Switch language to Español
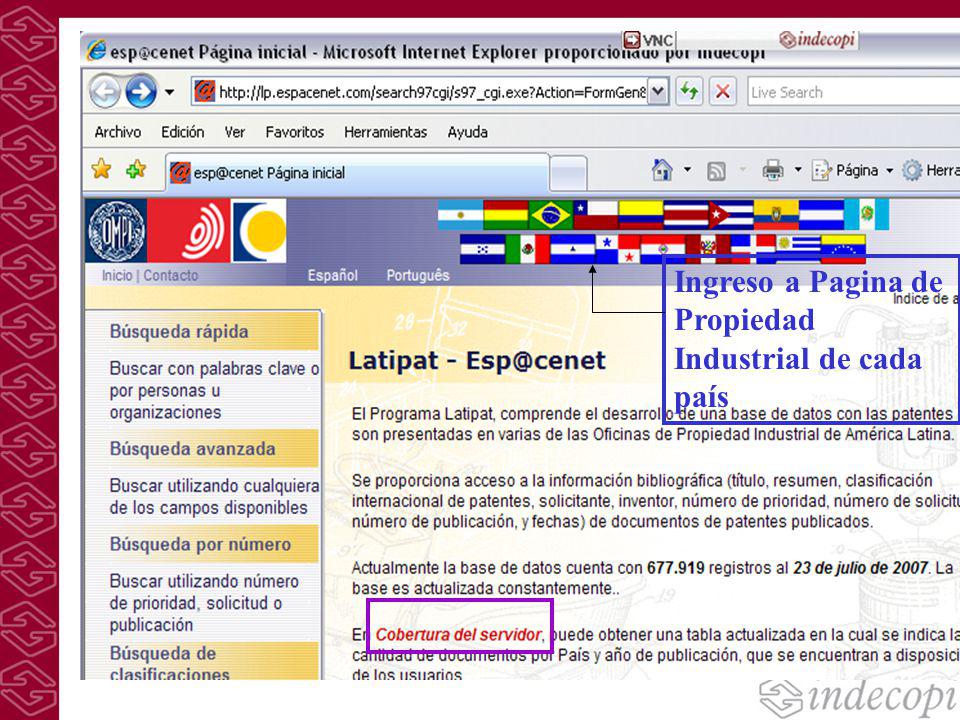 pos(332,276)
